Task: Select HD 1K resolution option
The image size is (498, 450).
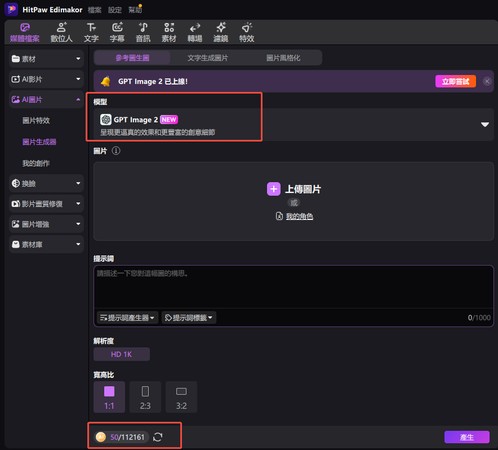Action: [x=121, y=354]
